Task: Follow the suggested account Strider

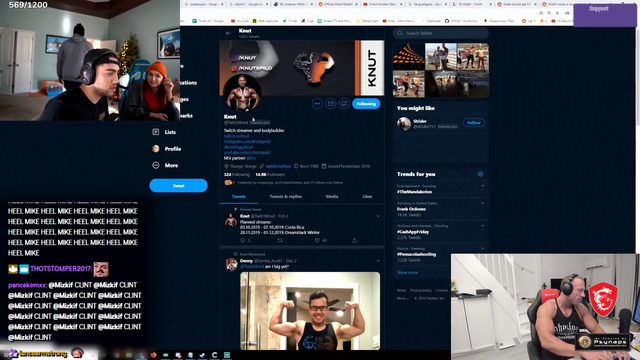Action: click(473, 122)
